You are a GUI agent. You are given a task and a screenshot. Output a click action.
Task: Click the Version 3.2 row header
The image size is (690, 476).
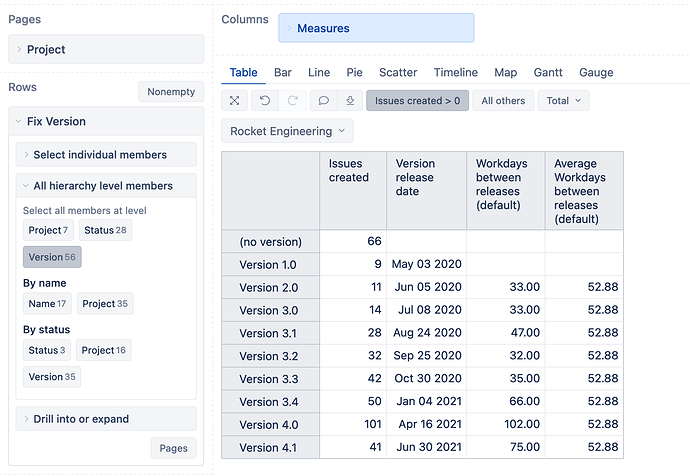tap(271, 356)
